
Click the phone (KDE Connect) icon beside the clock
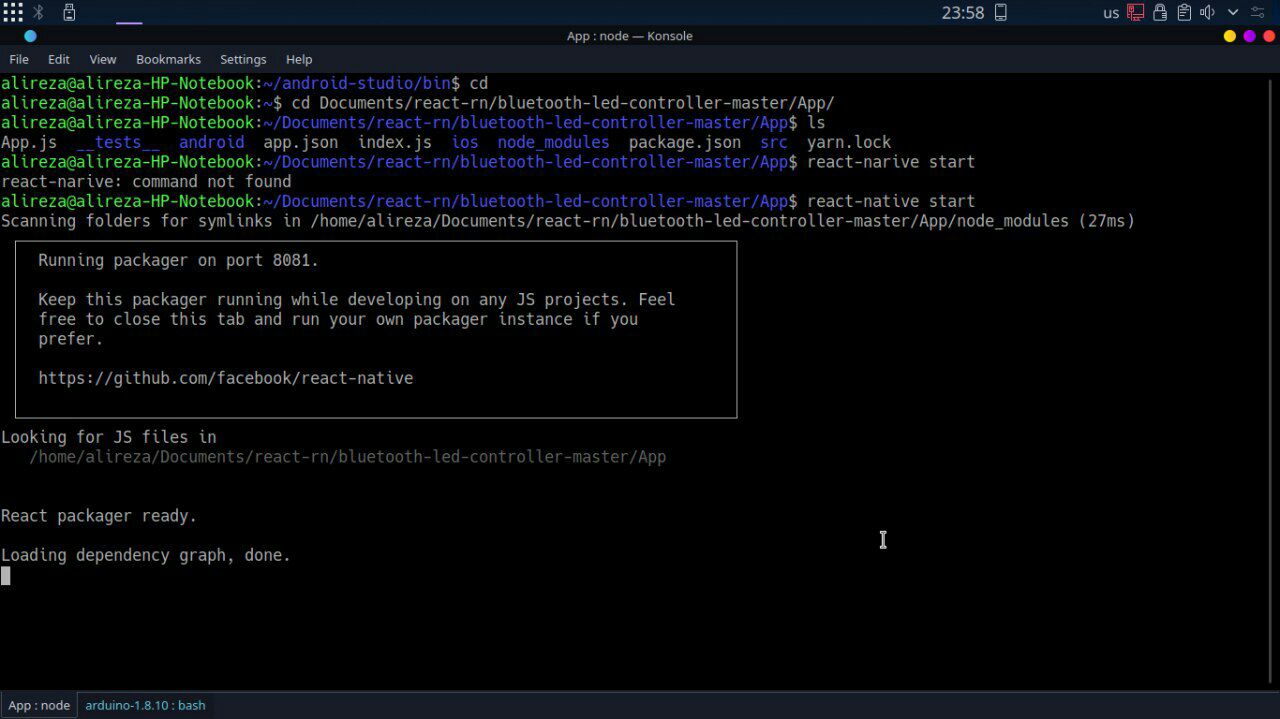tap(1000, 13)
